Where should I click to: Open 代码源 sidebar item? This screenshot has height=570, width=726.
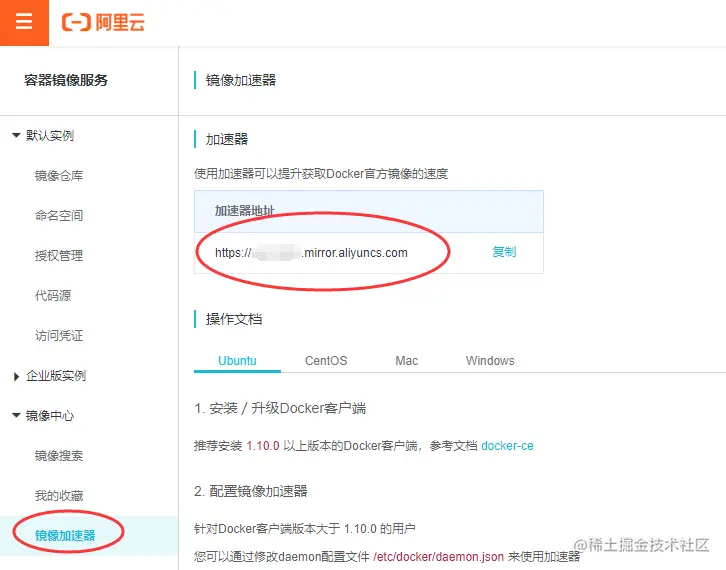(53, 295)
